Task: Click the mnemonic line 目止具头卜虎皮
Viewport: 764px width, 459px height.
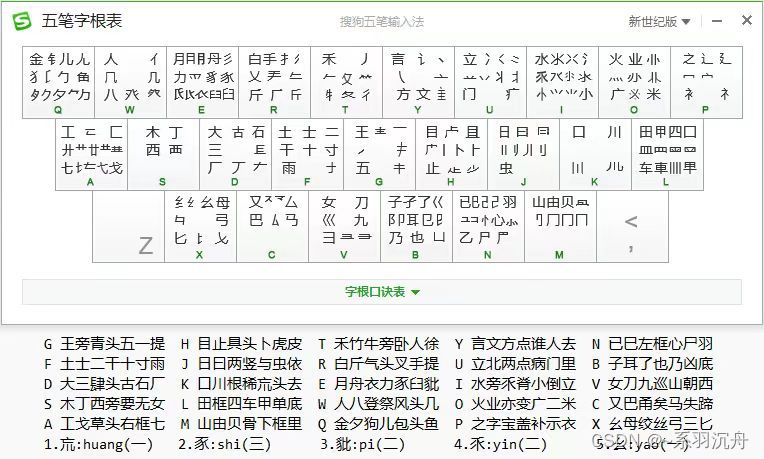Action: click(x=249, y=344)
